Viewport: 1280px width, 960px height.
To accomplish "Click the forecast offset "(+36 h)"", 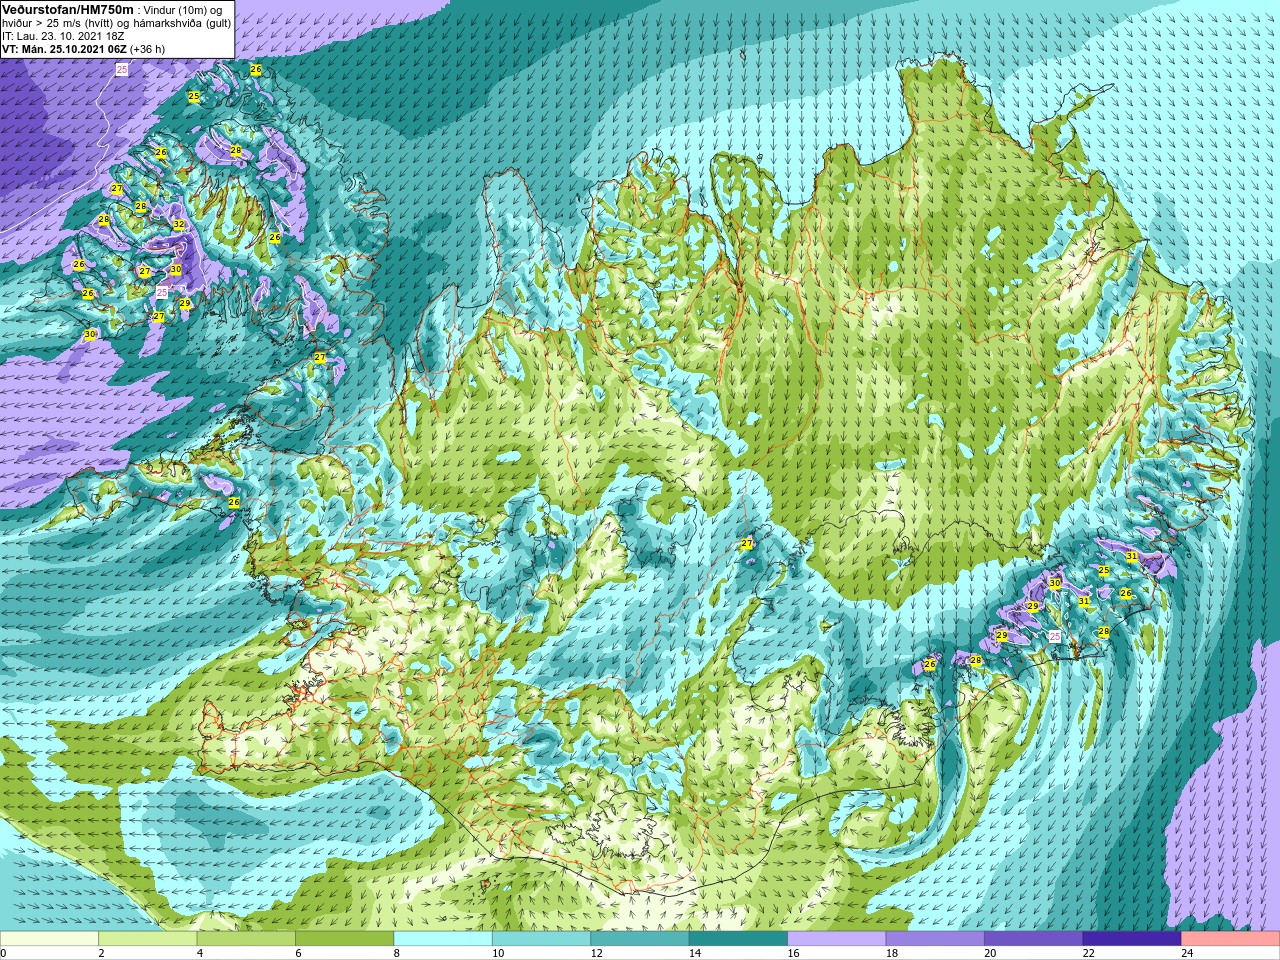I will [x=148, y=48].
